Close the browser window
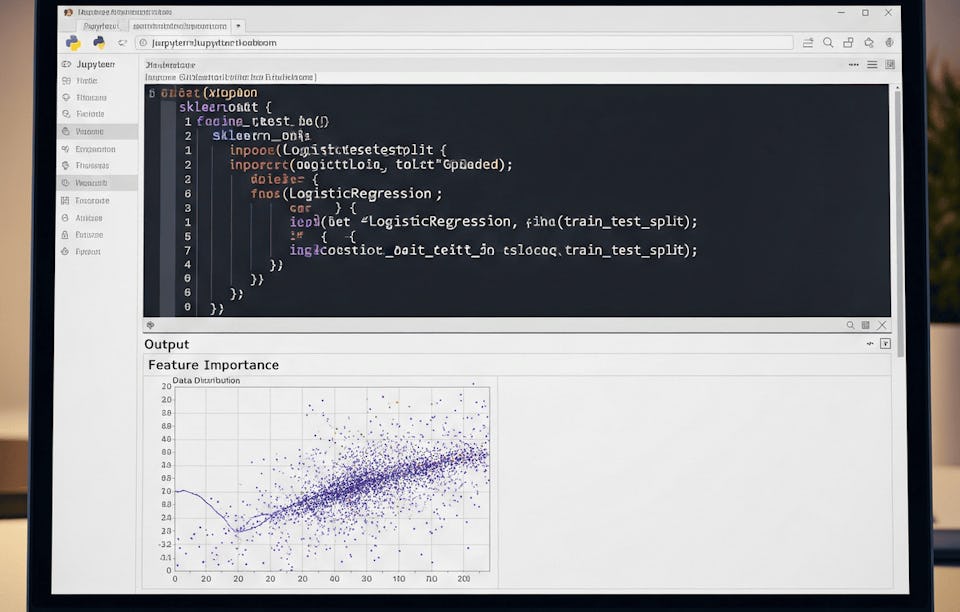Viewport: 960px width, 612px height. 888,12
